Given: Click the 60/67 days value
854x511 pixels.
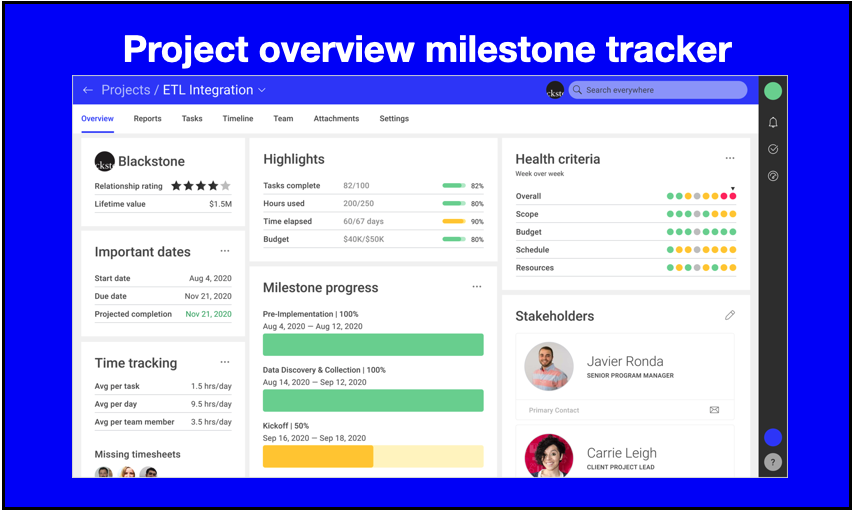Looking at the screenshot, I should pos(363,221).
